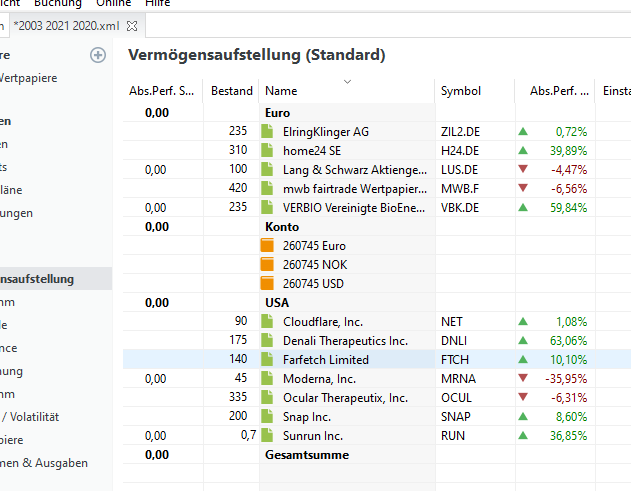Click the green up arrow for RUN
631x491 pixels.
(x=523, y=435)
